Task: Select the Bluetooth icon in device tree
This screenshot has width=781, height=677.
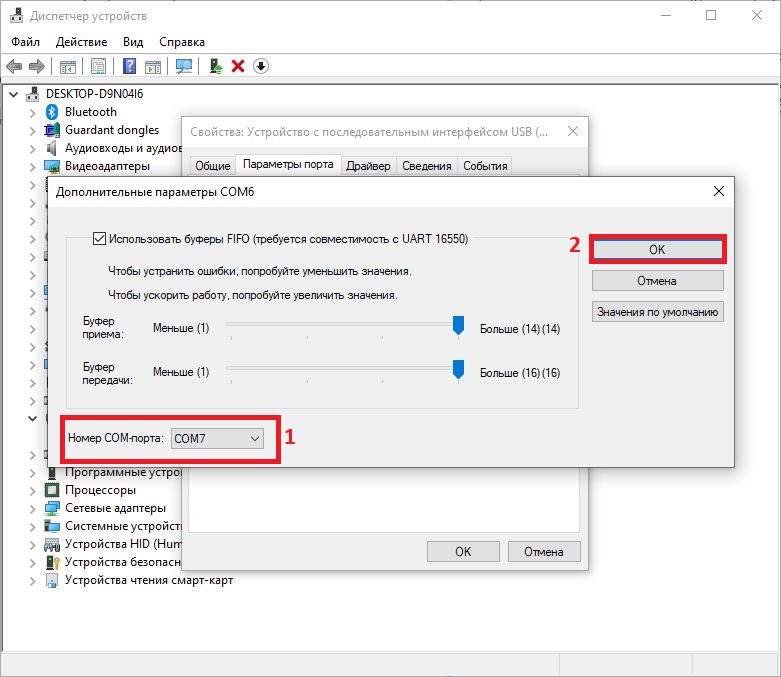Action: [x=52, y=112]
